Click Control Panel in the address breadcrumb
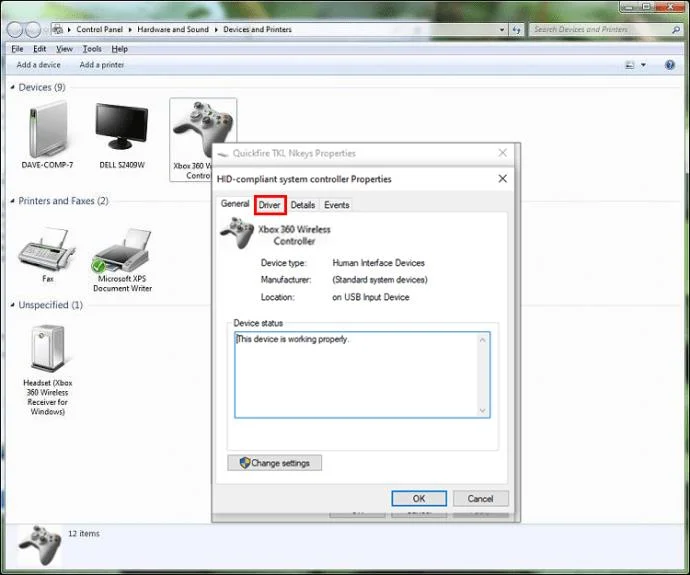 [99, 29]
